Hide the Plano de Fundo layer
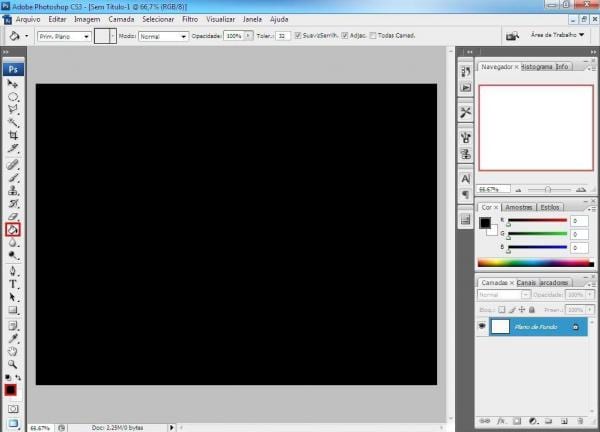 [482, 326]
